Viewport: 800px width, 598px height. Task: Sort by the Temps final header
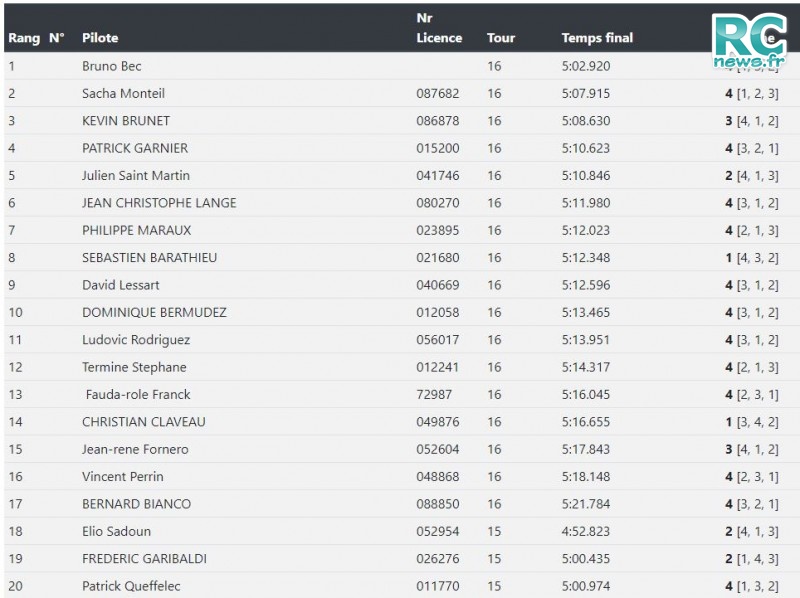(x=597, y=38)
